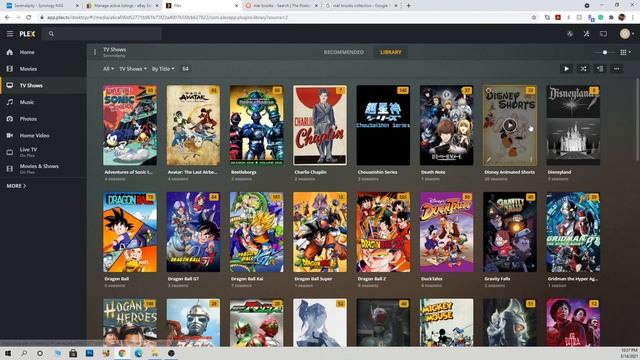The image size is (640, 360).
Task: Open Photoshop from the taskbar
Action: [89, 353]
